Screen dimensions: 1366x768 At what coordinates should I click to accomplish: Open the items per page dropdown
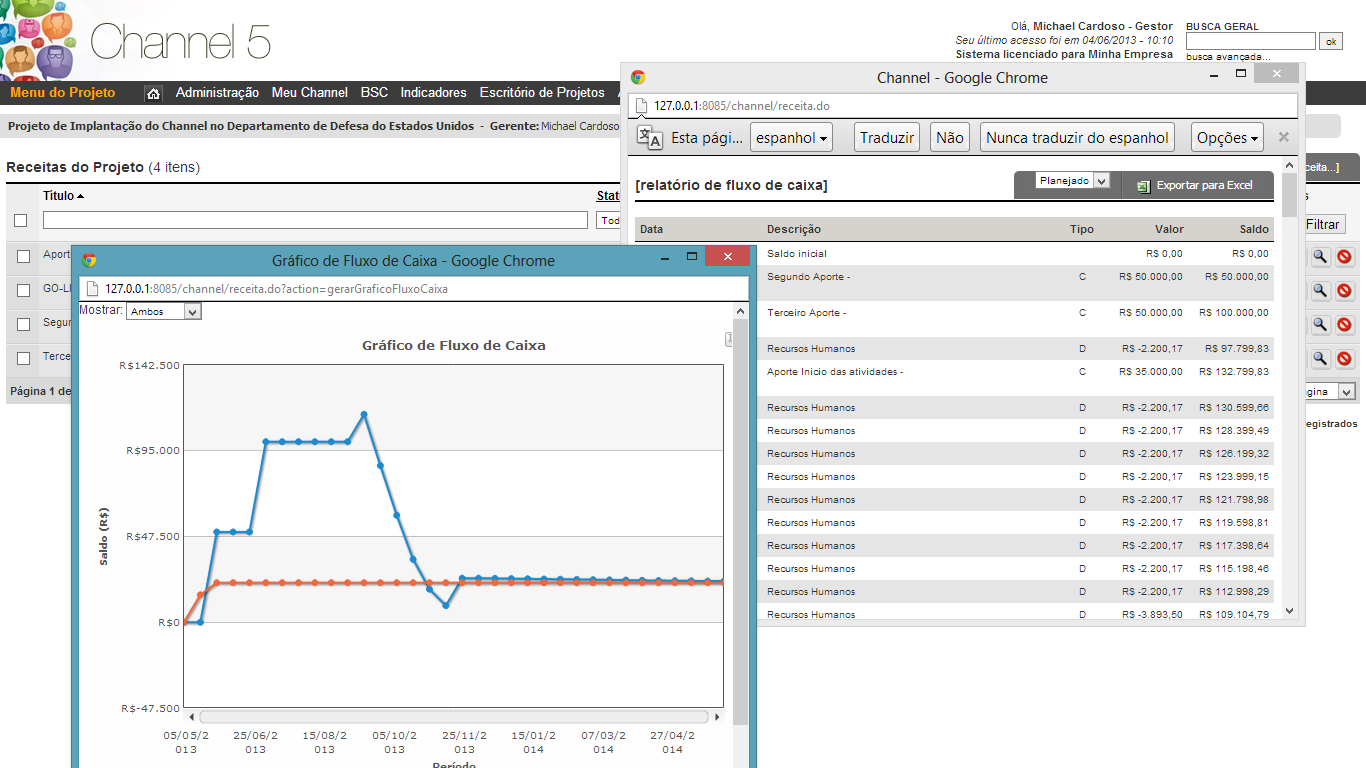(x=1329, y=392)
